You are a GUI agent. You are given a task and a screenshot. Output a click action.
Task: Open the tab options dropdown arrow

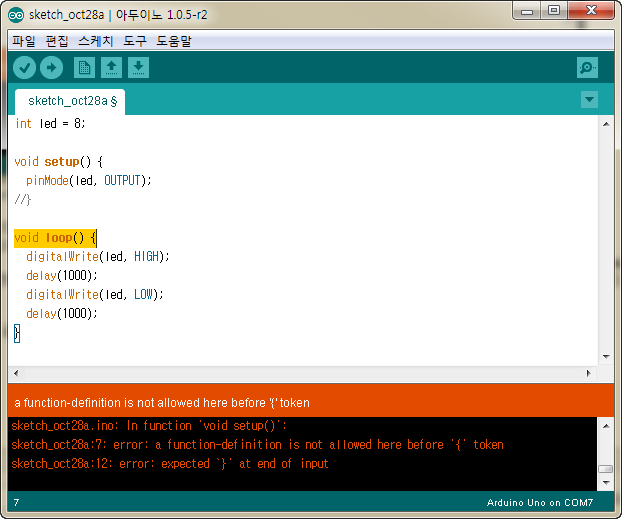(589, 99)
